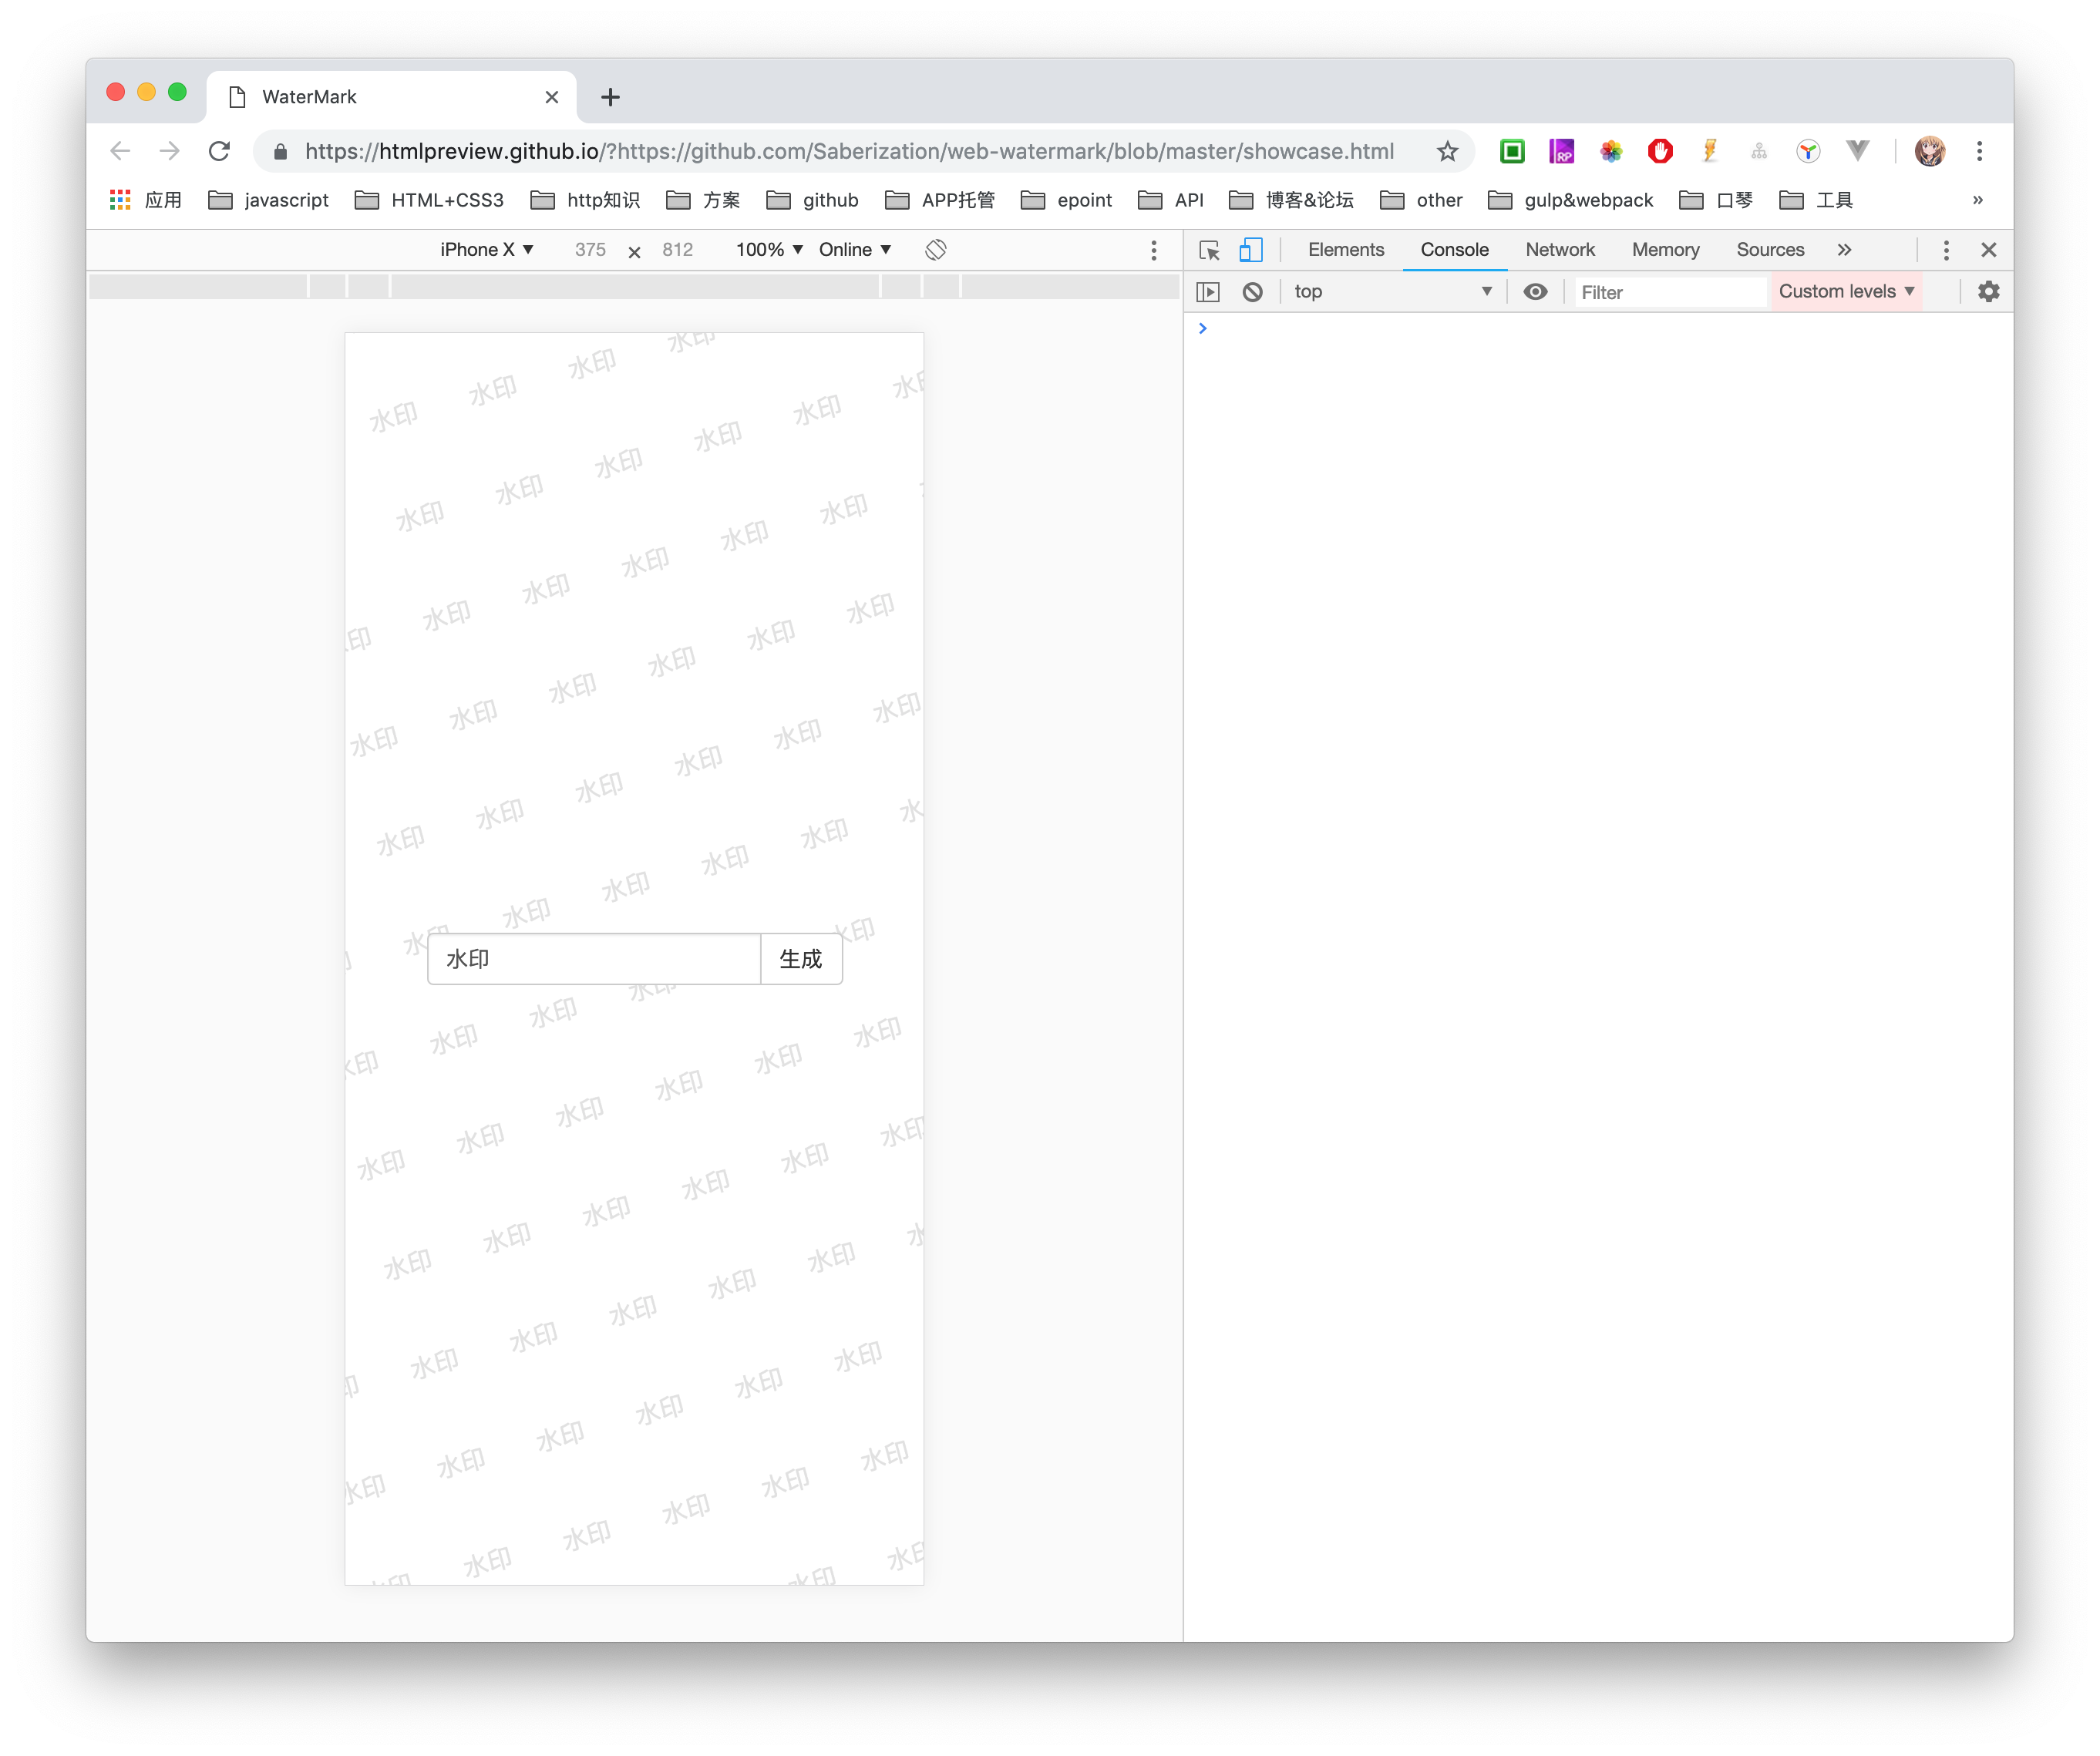Create a live expression with the eye icon
This screenshot has height=1756, width=2100.
click(1535, 292)
